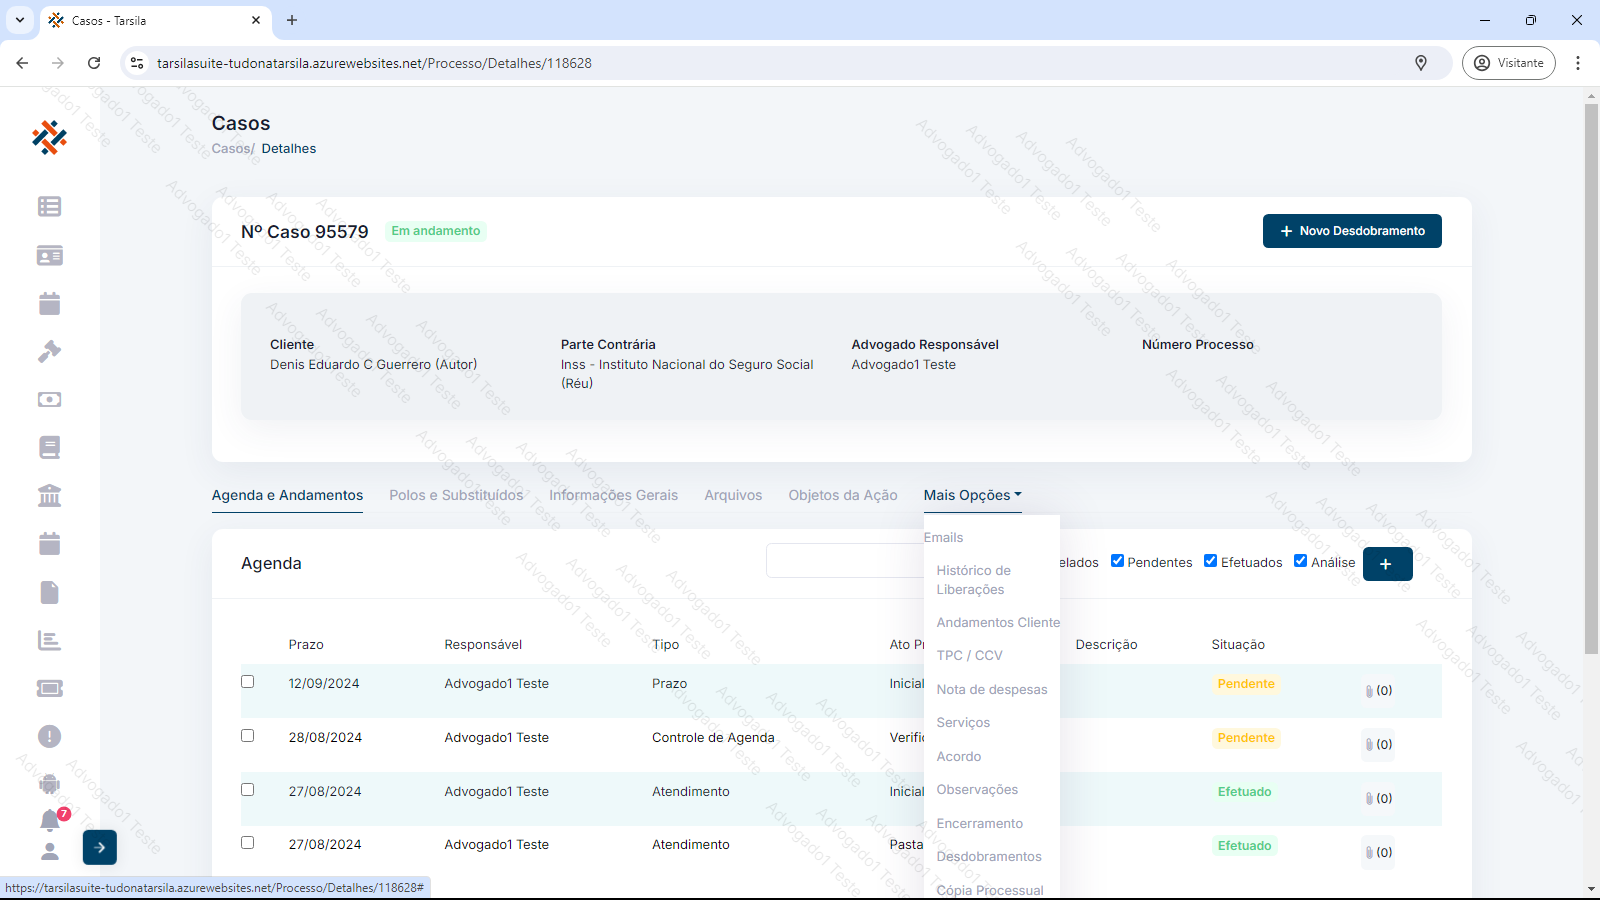Click the Novo Desdobramento button

(x=1351, y=231)
